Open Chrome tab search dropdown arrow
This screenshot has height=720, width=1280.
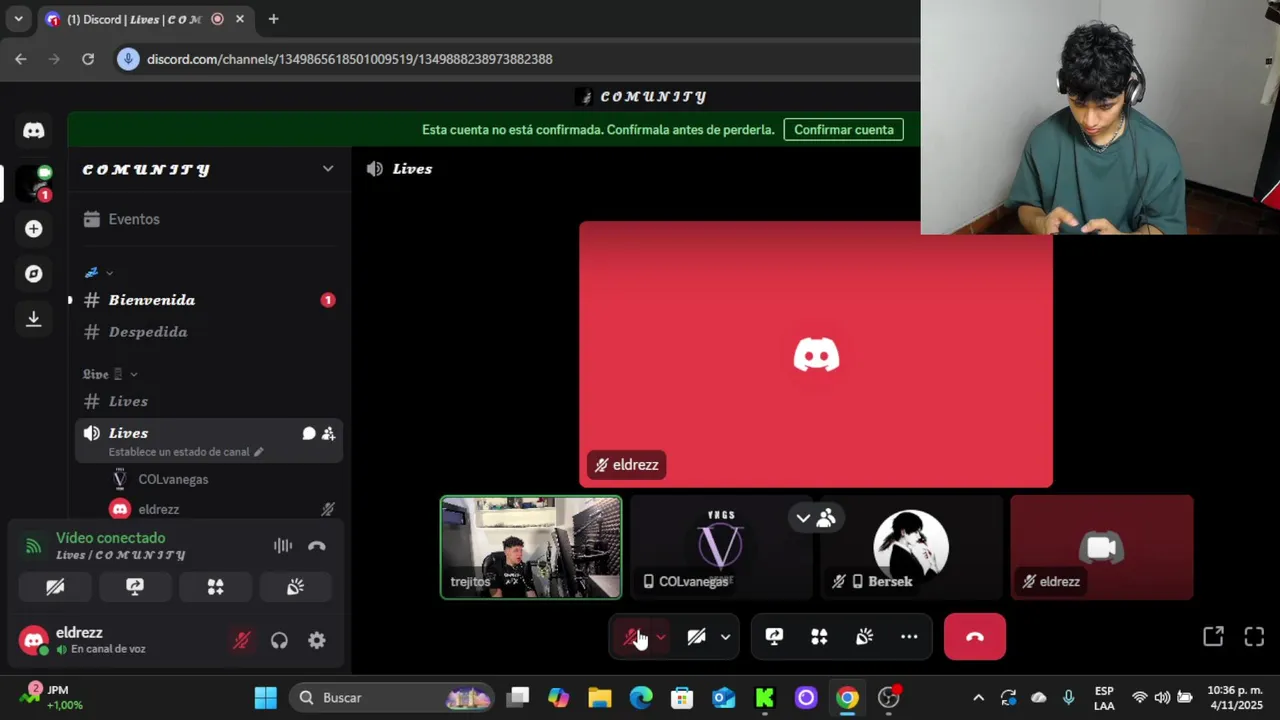click(18, 19)
